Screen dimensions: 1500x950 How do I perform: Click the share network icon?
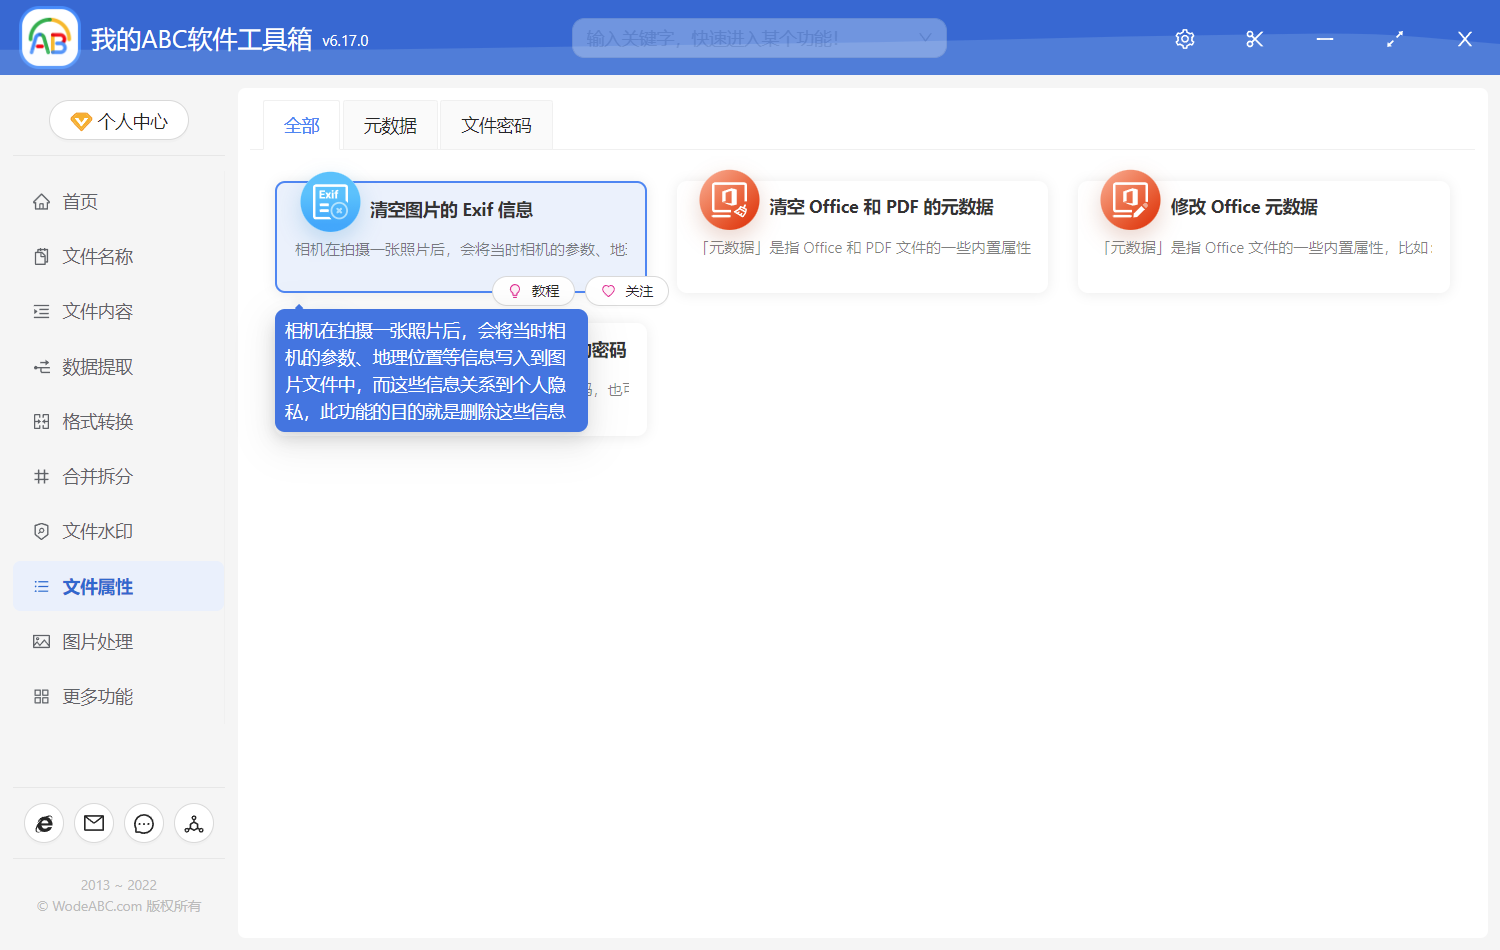(194, 823)
